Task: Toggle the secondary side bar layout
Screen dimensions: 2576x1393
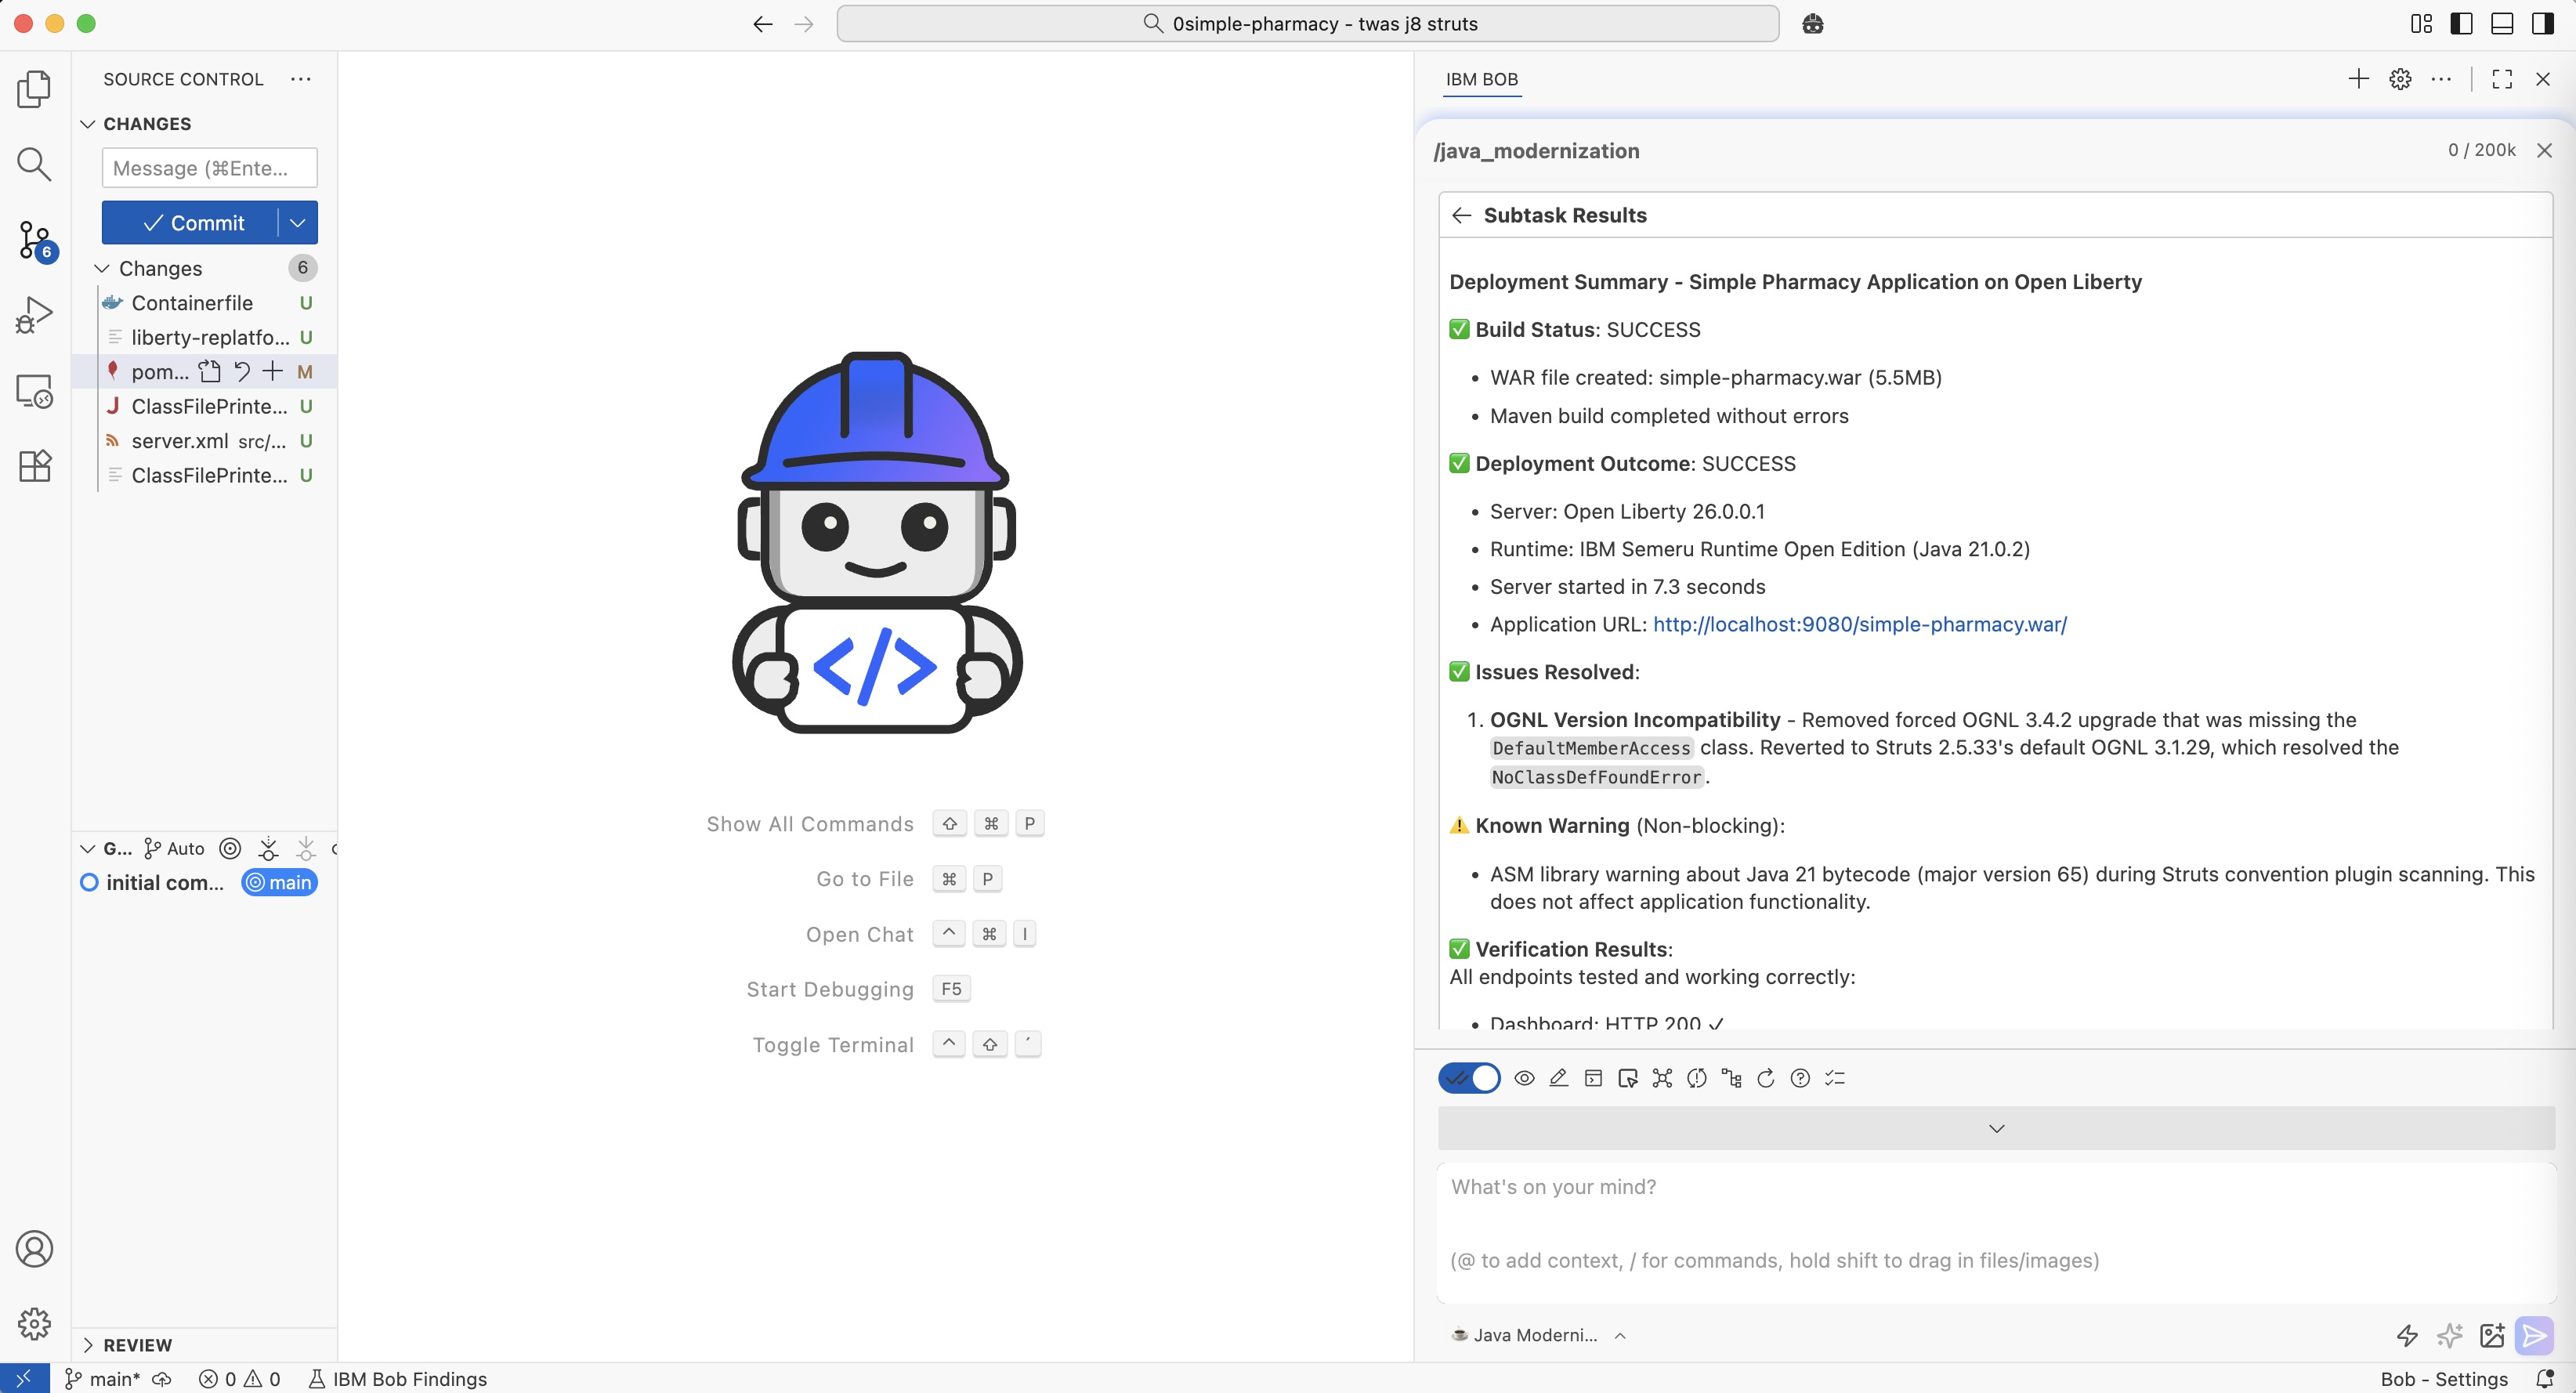Action: 2542,24
